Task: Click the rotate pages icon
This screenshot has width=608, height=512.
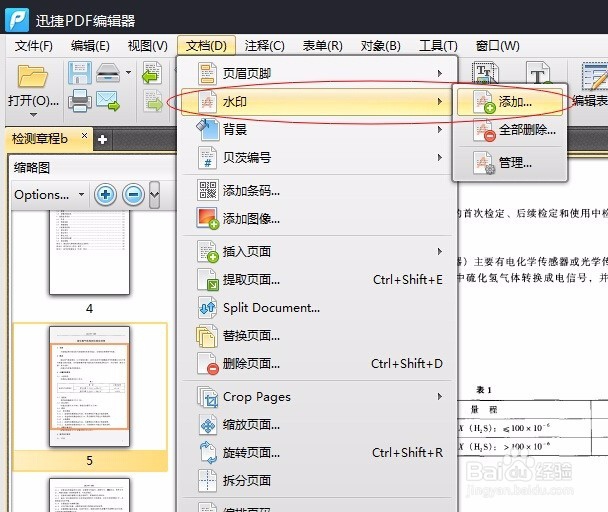Action: tap(207, 453)
